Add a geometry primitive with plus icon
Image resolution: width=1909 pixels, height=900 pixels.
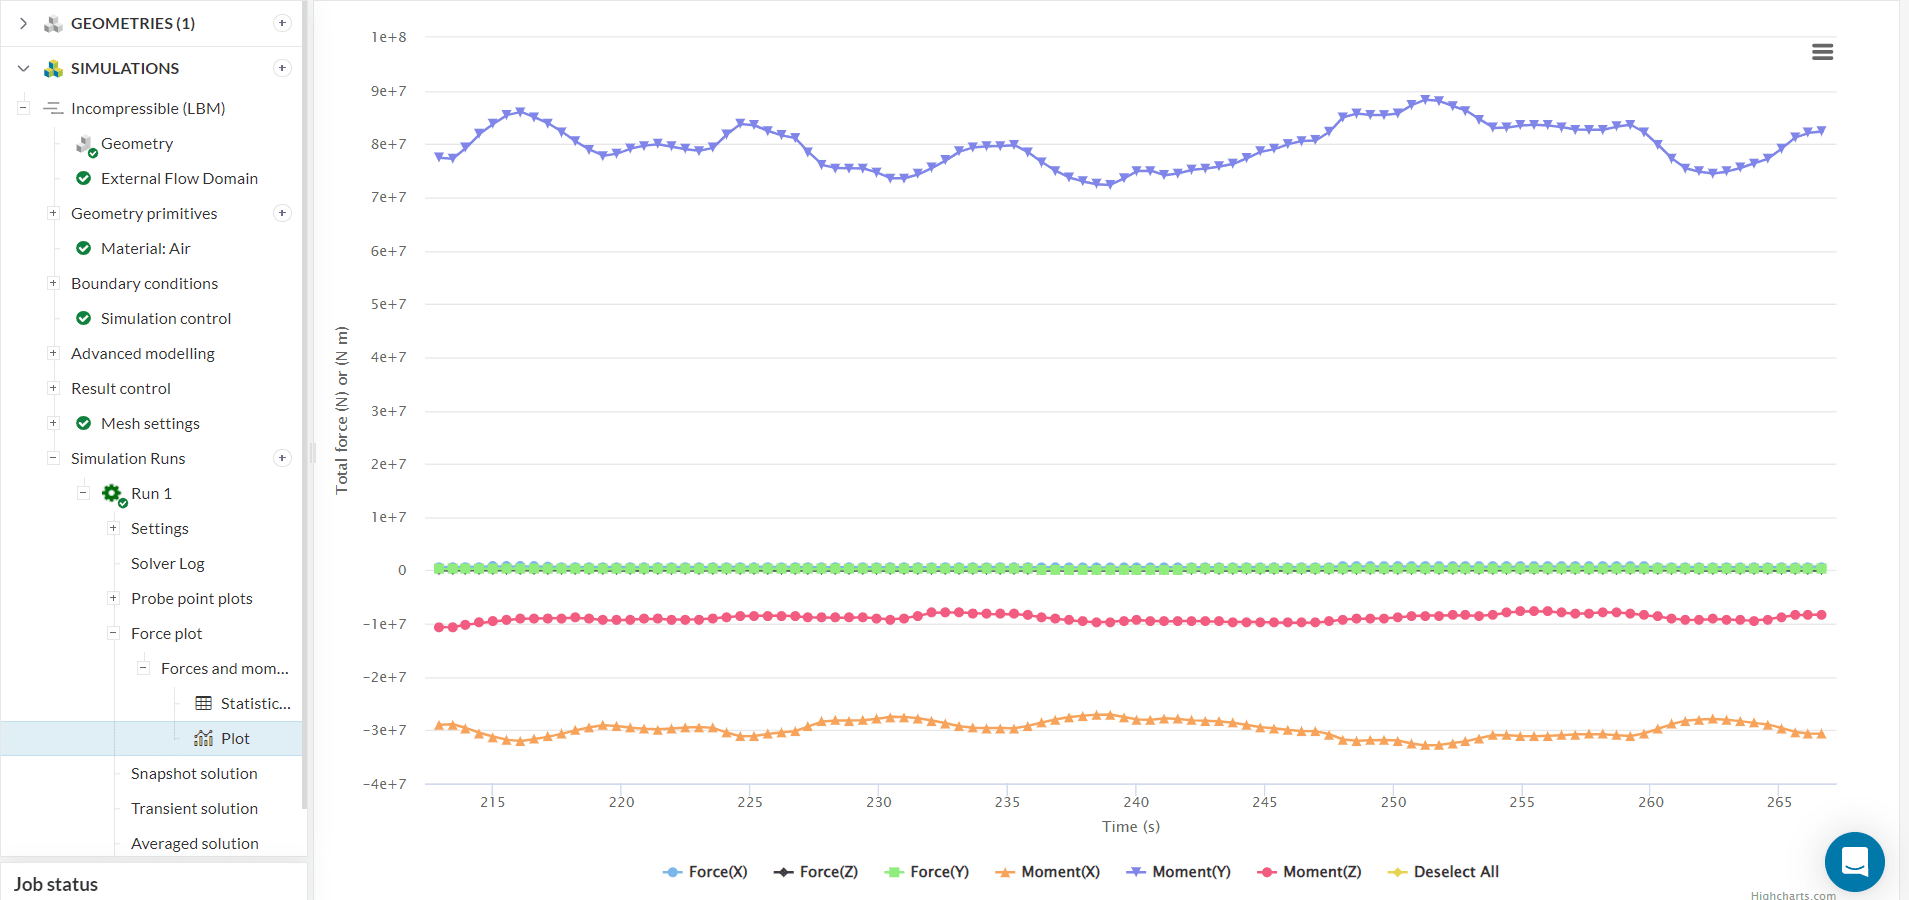(282, 213)
